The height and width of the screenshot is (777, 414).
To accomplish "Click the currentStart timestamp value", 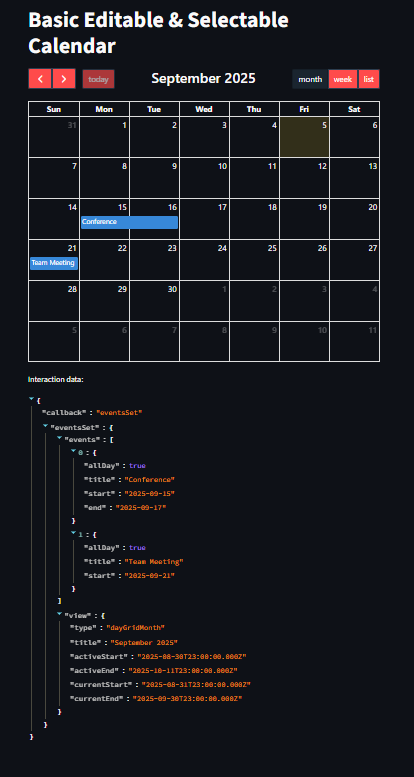I will click(196, 684).
